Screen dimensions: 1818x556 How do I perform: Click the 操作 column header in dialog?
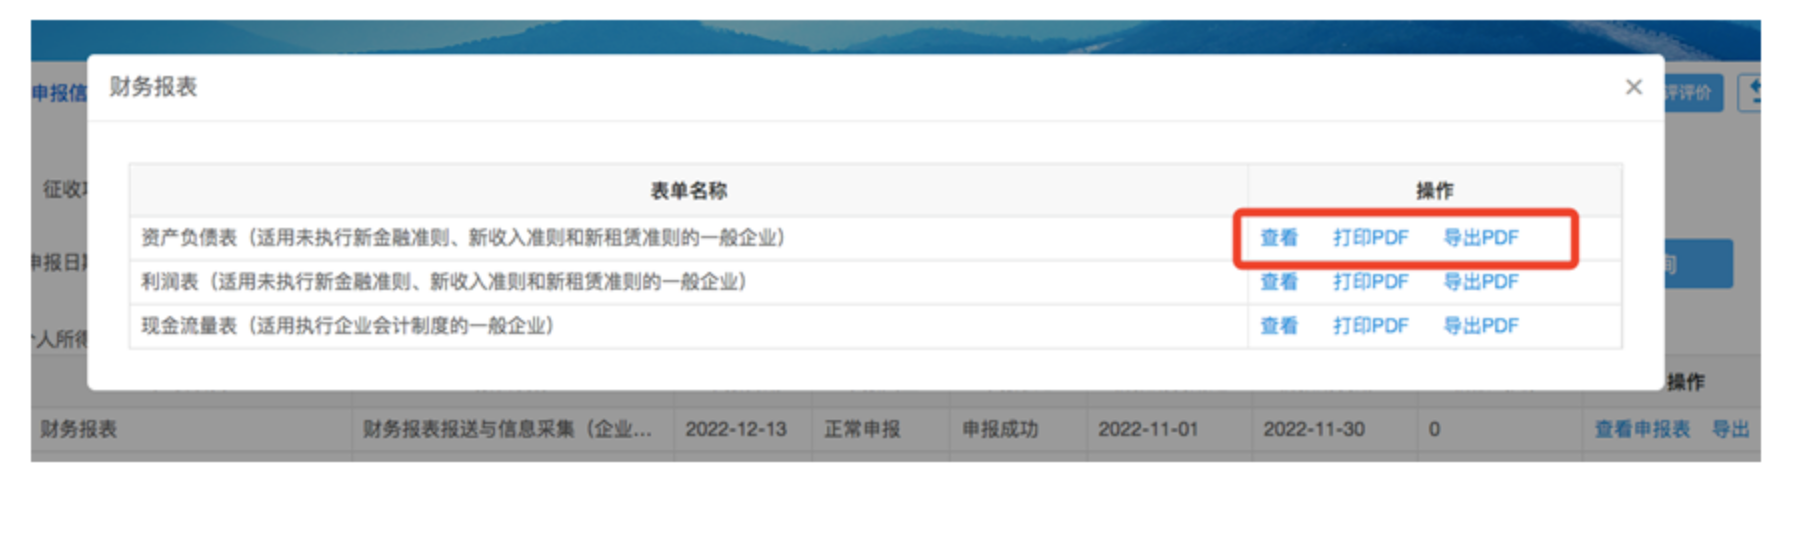[x=1435, y=191]
